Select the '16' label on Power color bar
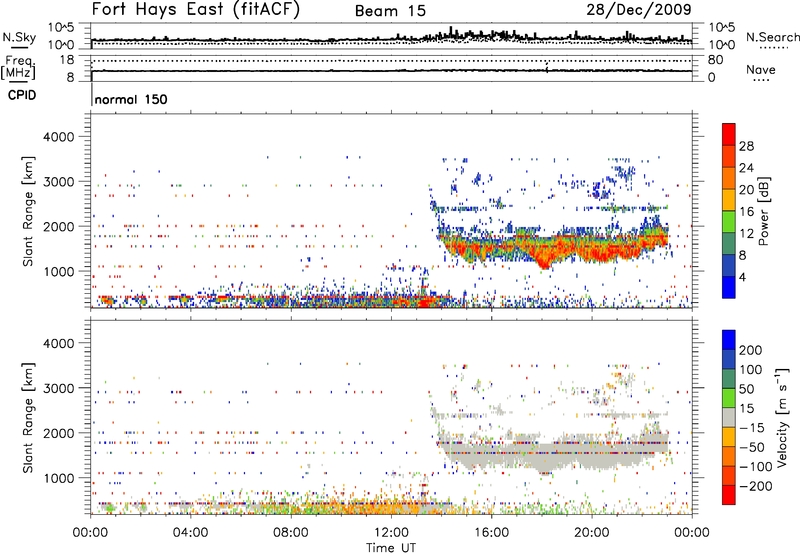The height and width of the screenshot is (554, 800). 746,212
